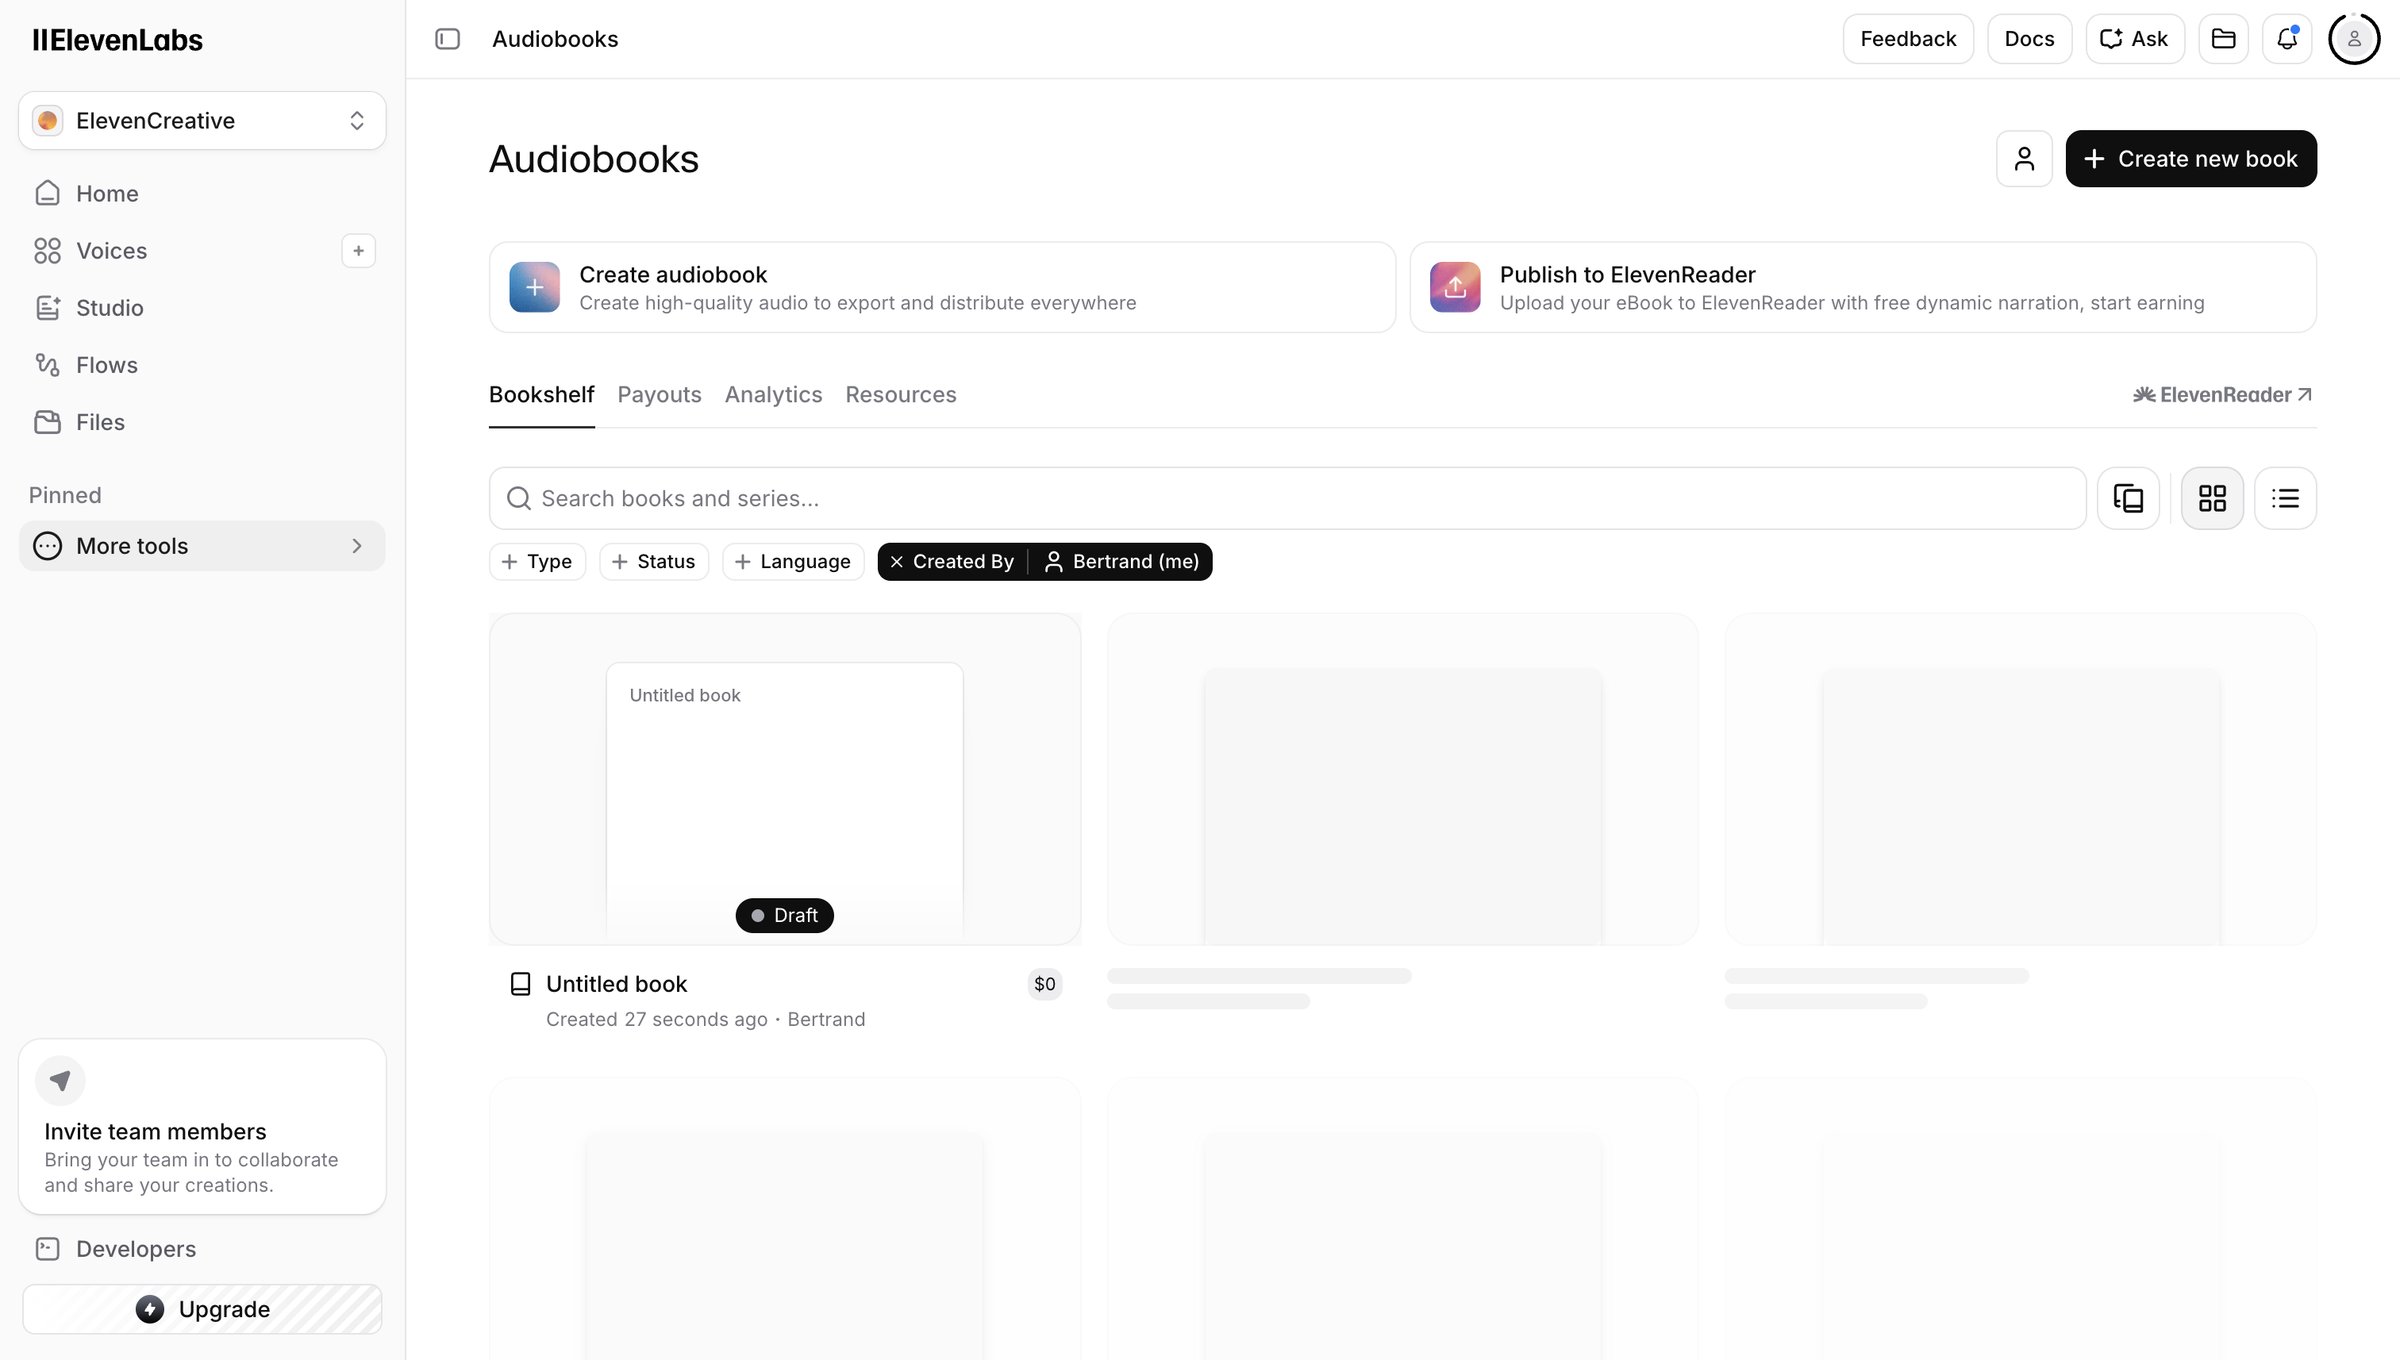Change the Bertrand (me) creator filter
This screenshot has height=1360, width=2400.
coord(1121,562)
